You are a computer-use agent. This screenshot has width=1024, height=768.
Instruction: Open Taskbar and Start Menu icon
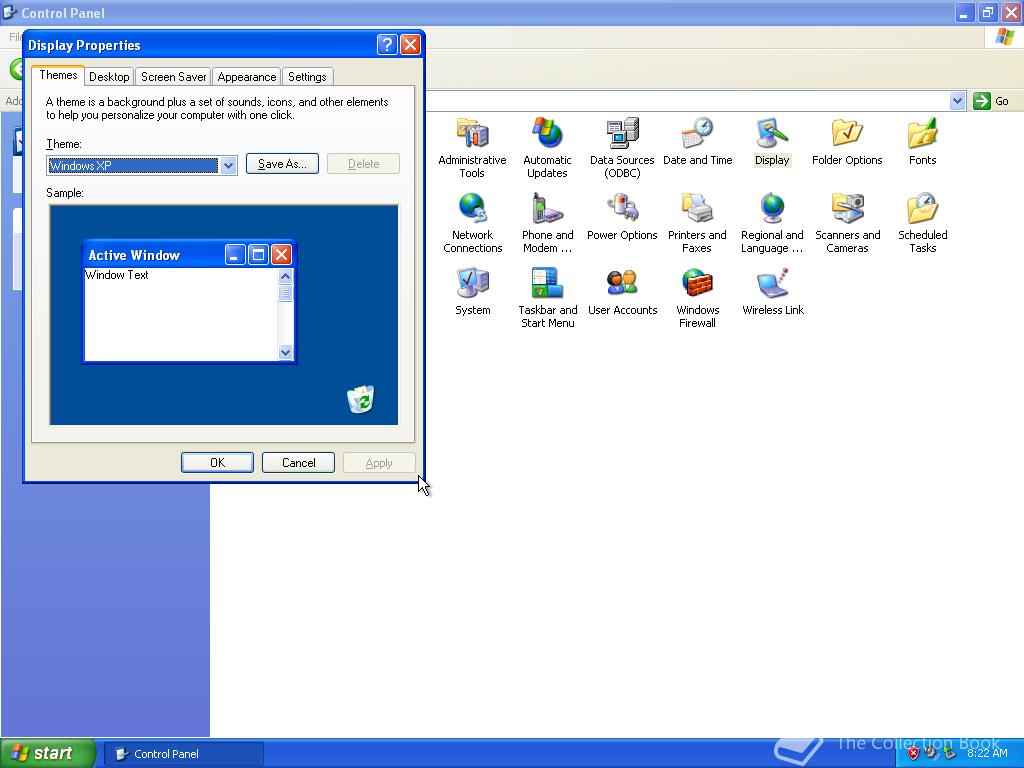point(547,283)
